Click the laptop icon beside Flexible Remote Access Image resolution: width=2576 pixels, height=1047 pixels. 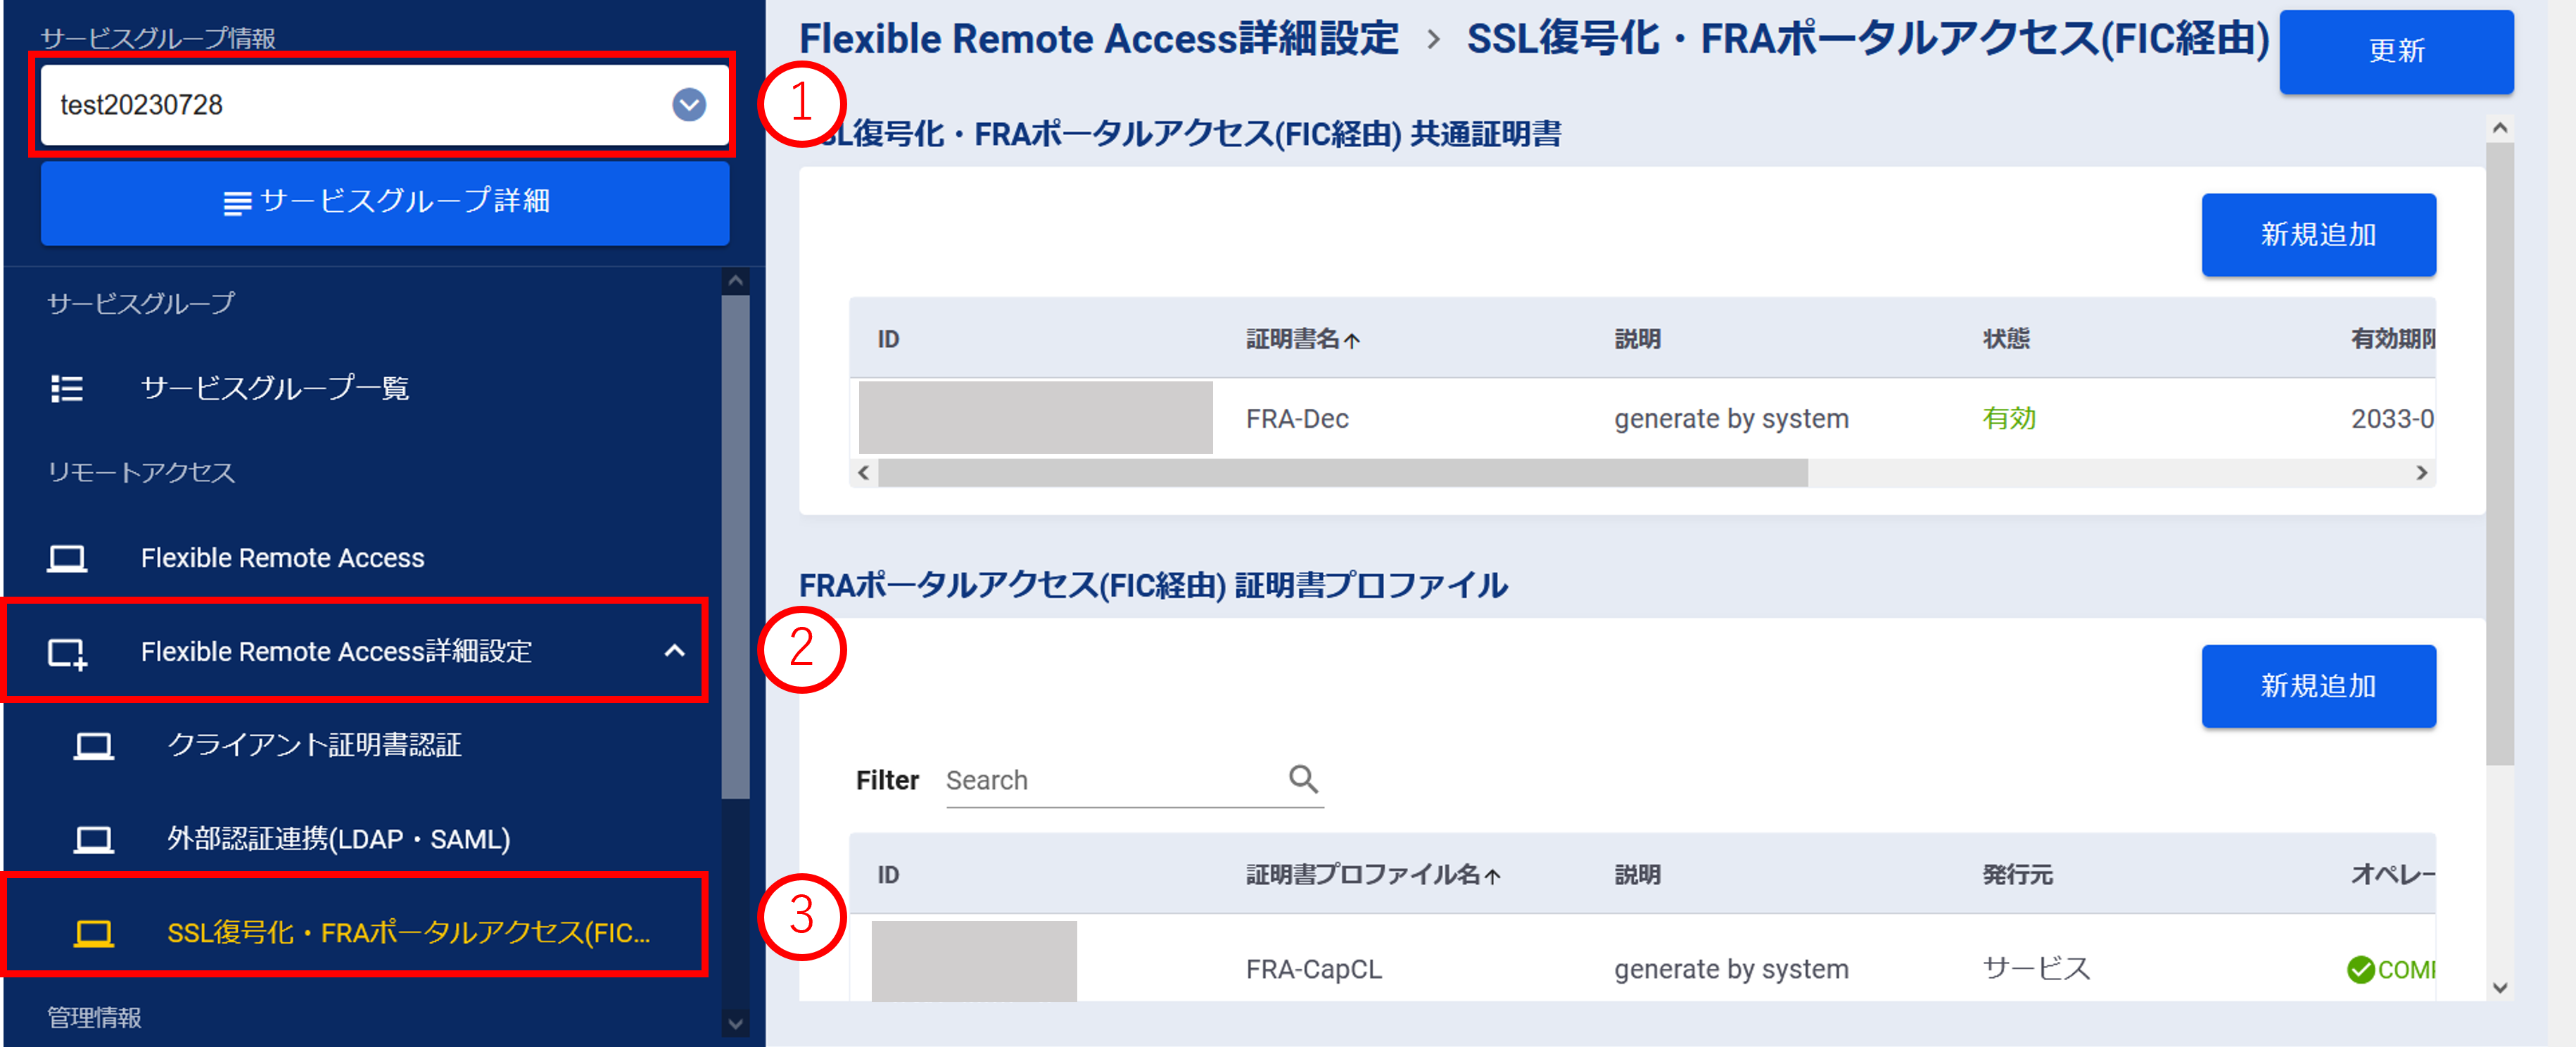[x=67, y=558]
